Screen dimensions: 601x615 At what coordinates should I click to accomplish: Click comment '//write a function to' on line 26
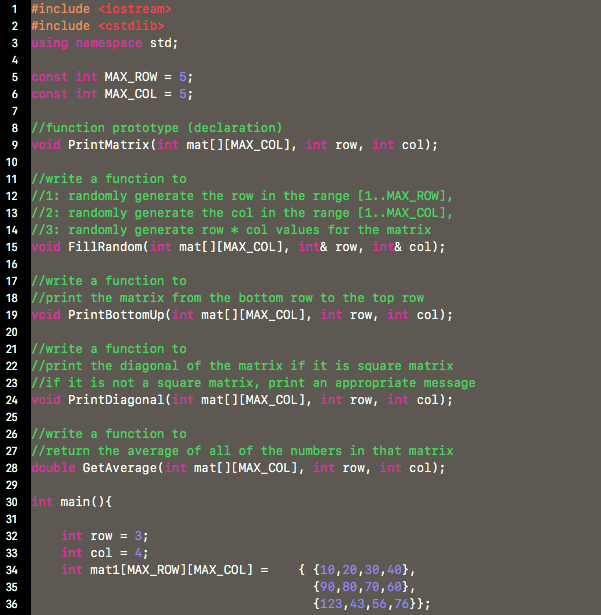tap(109, 434)
